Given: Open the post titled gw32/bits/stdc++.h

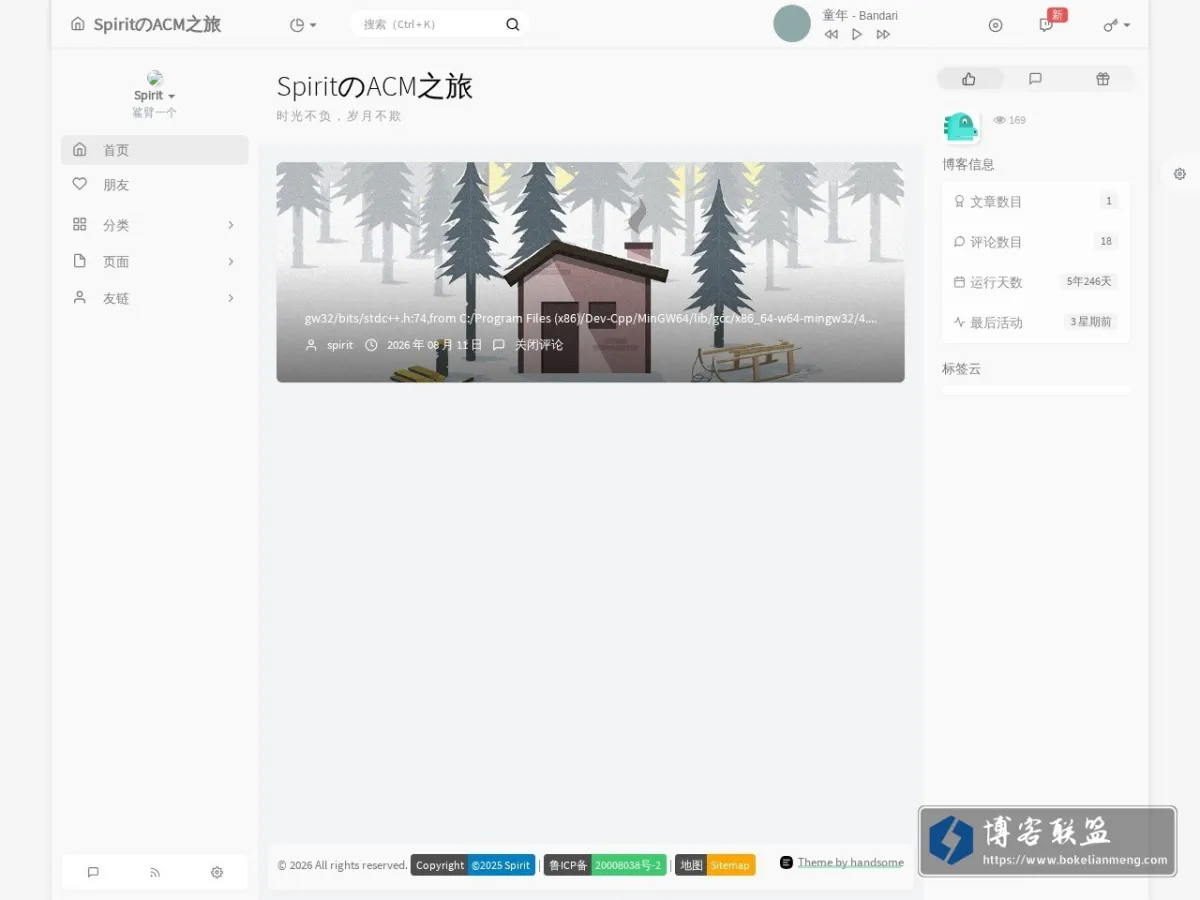Looking at the screenshot, I should click(x=590, y=319).
